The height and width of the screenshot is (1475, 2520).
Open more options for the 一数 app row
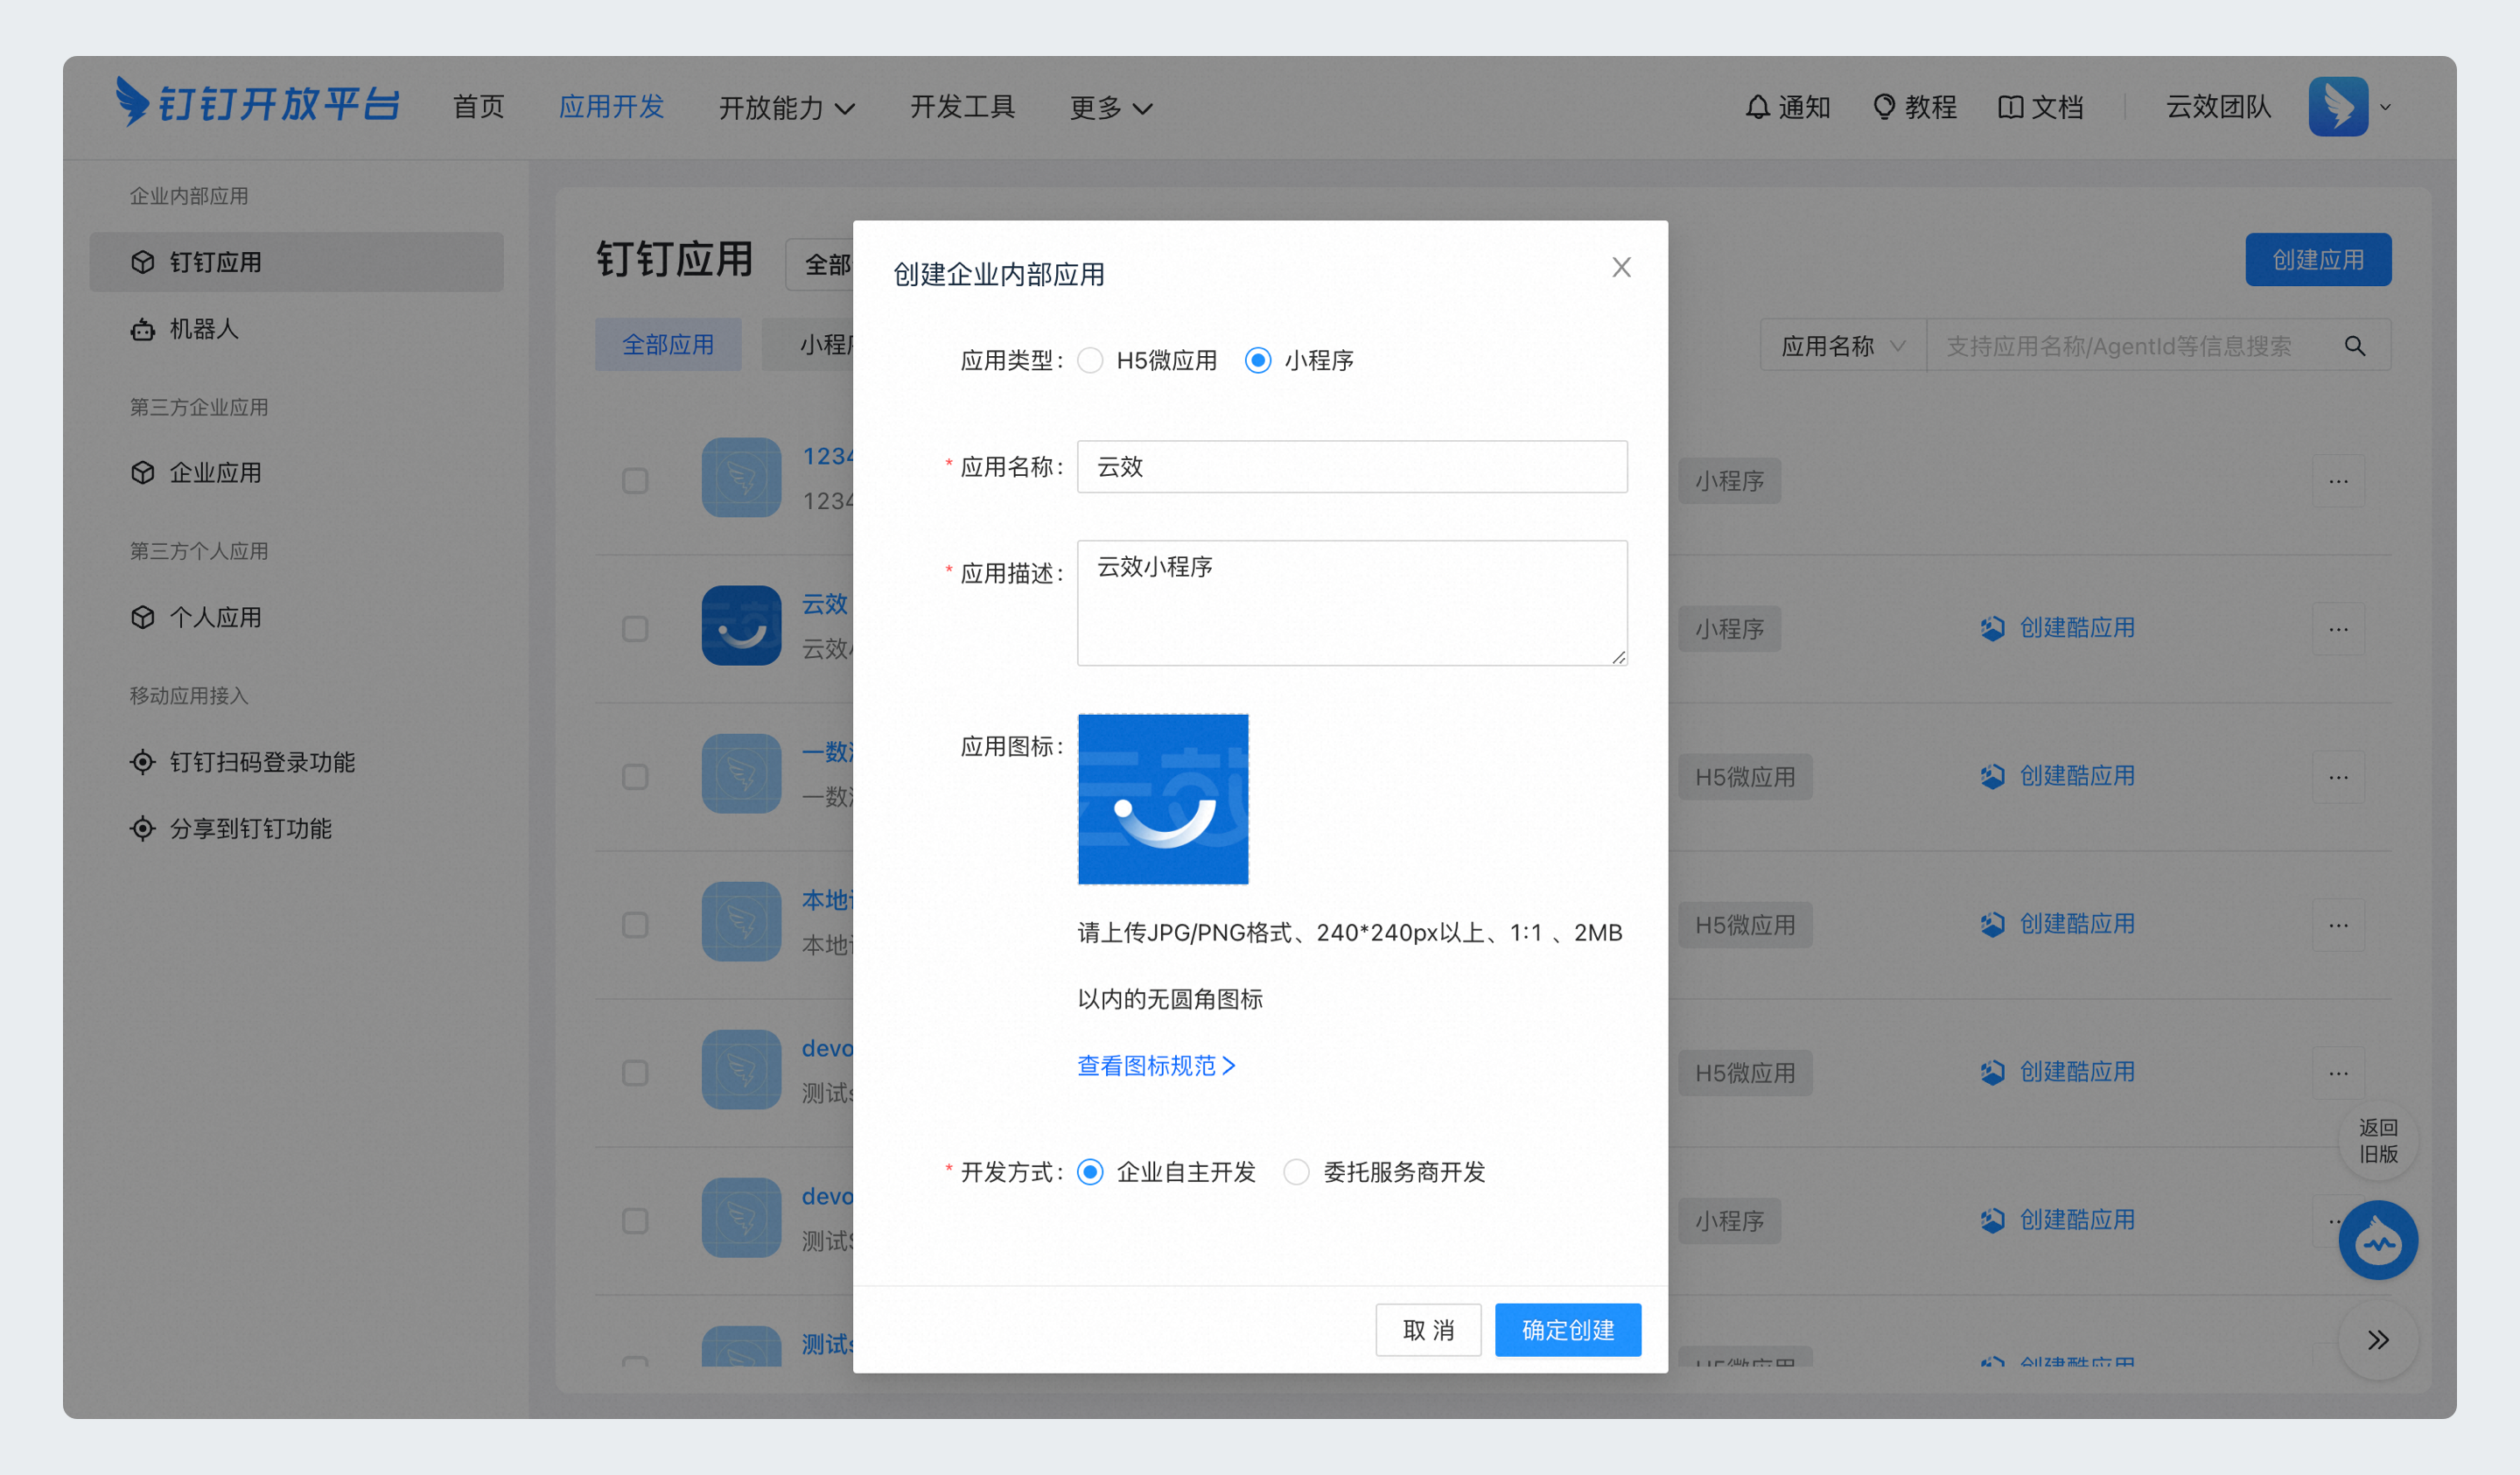[2338, 777]
